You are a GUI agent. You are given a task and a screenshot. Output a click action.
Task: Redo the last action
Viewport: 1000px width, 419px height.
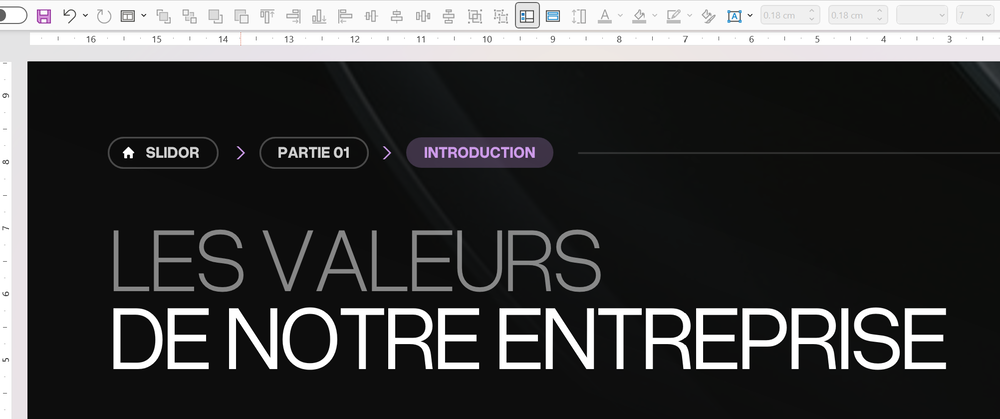coord(104,16)
